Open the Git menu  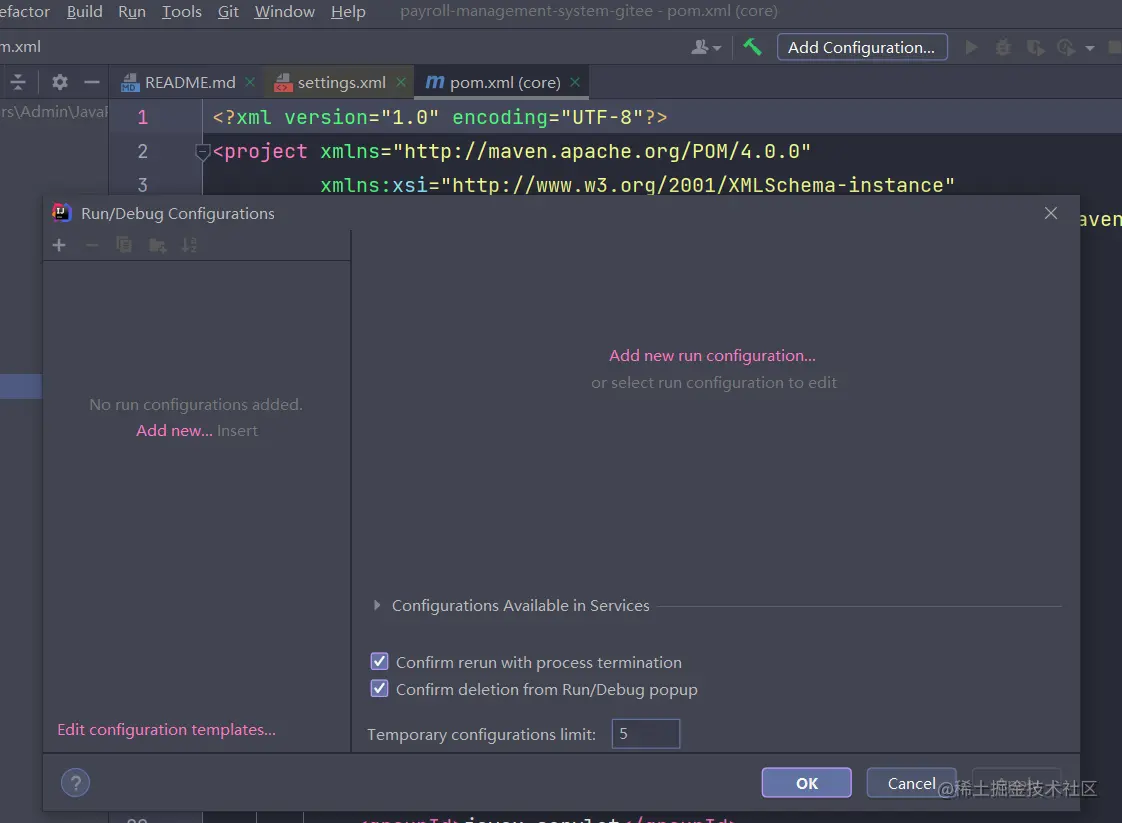tap(228, 11)
